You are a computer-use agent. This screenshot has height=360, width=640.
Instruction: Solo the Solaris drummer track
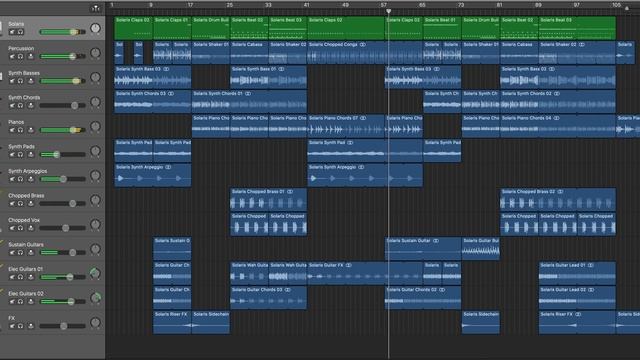(x=20, y=32)
